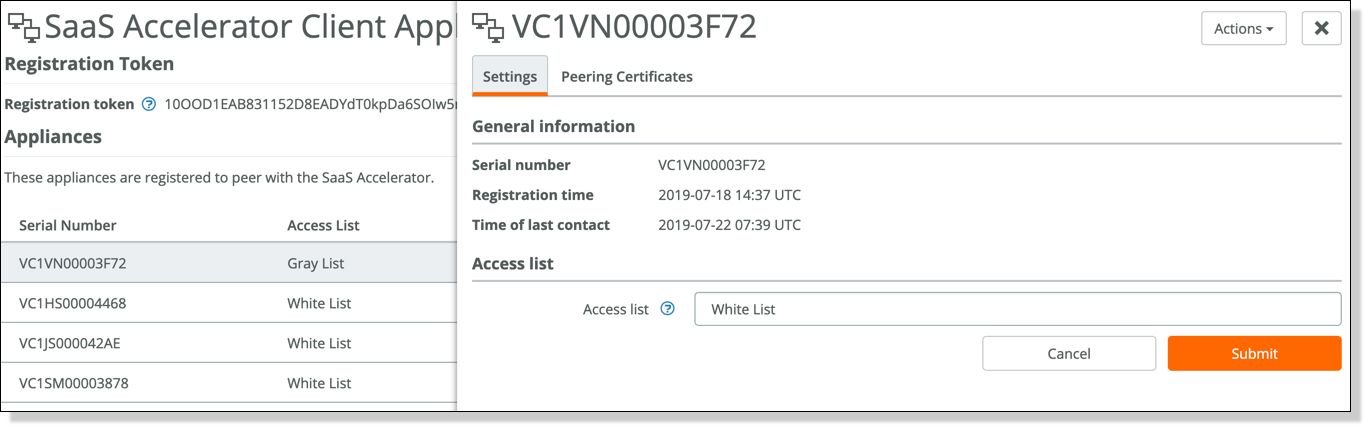Submit the access list change
The image size is (1364, 425).
pyautogui.click(x=1254, y=353)
